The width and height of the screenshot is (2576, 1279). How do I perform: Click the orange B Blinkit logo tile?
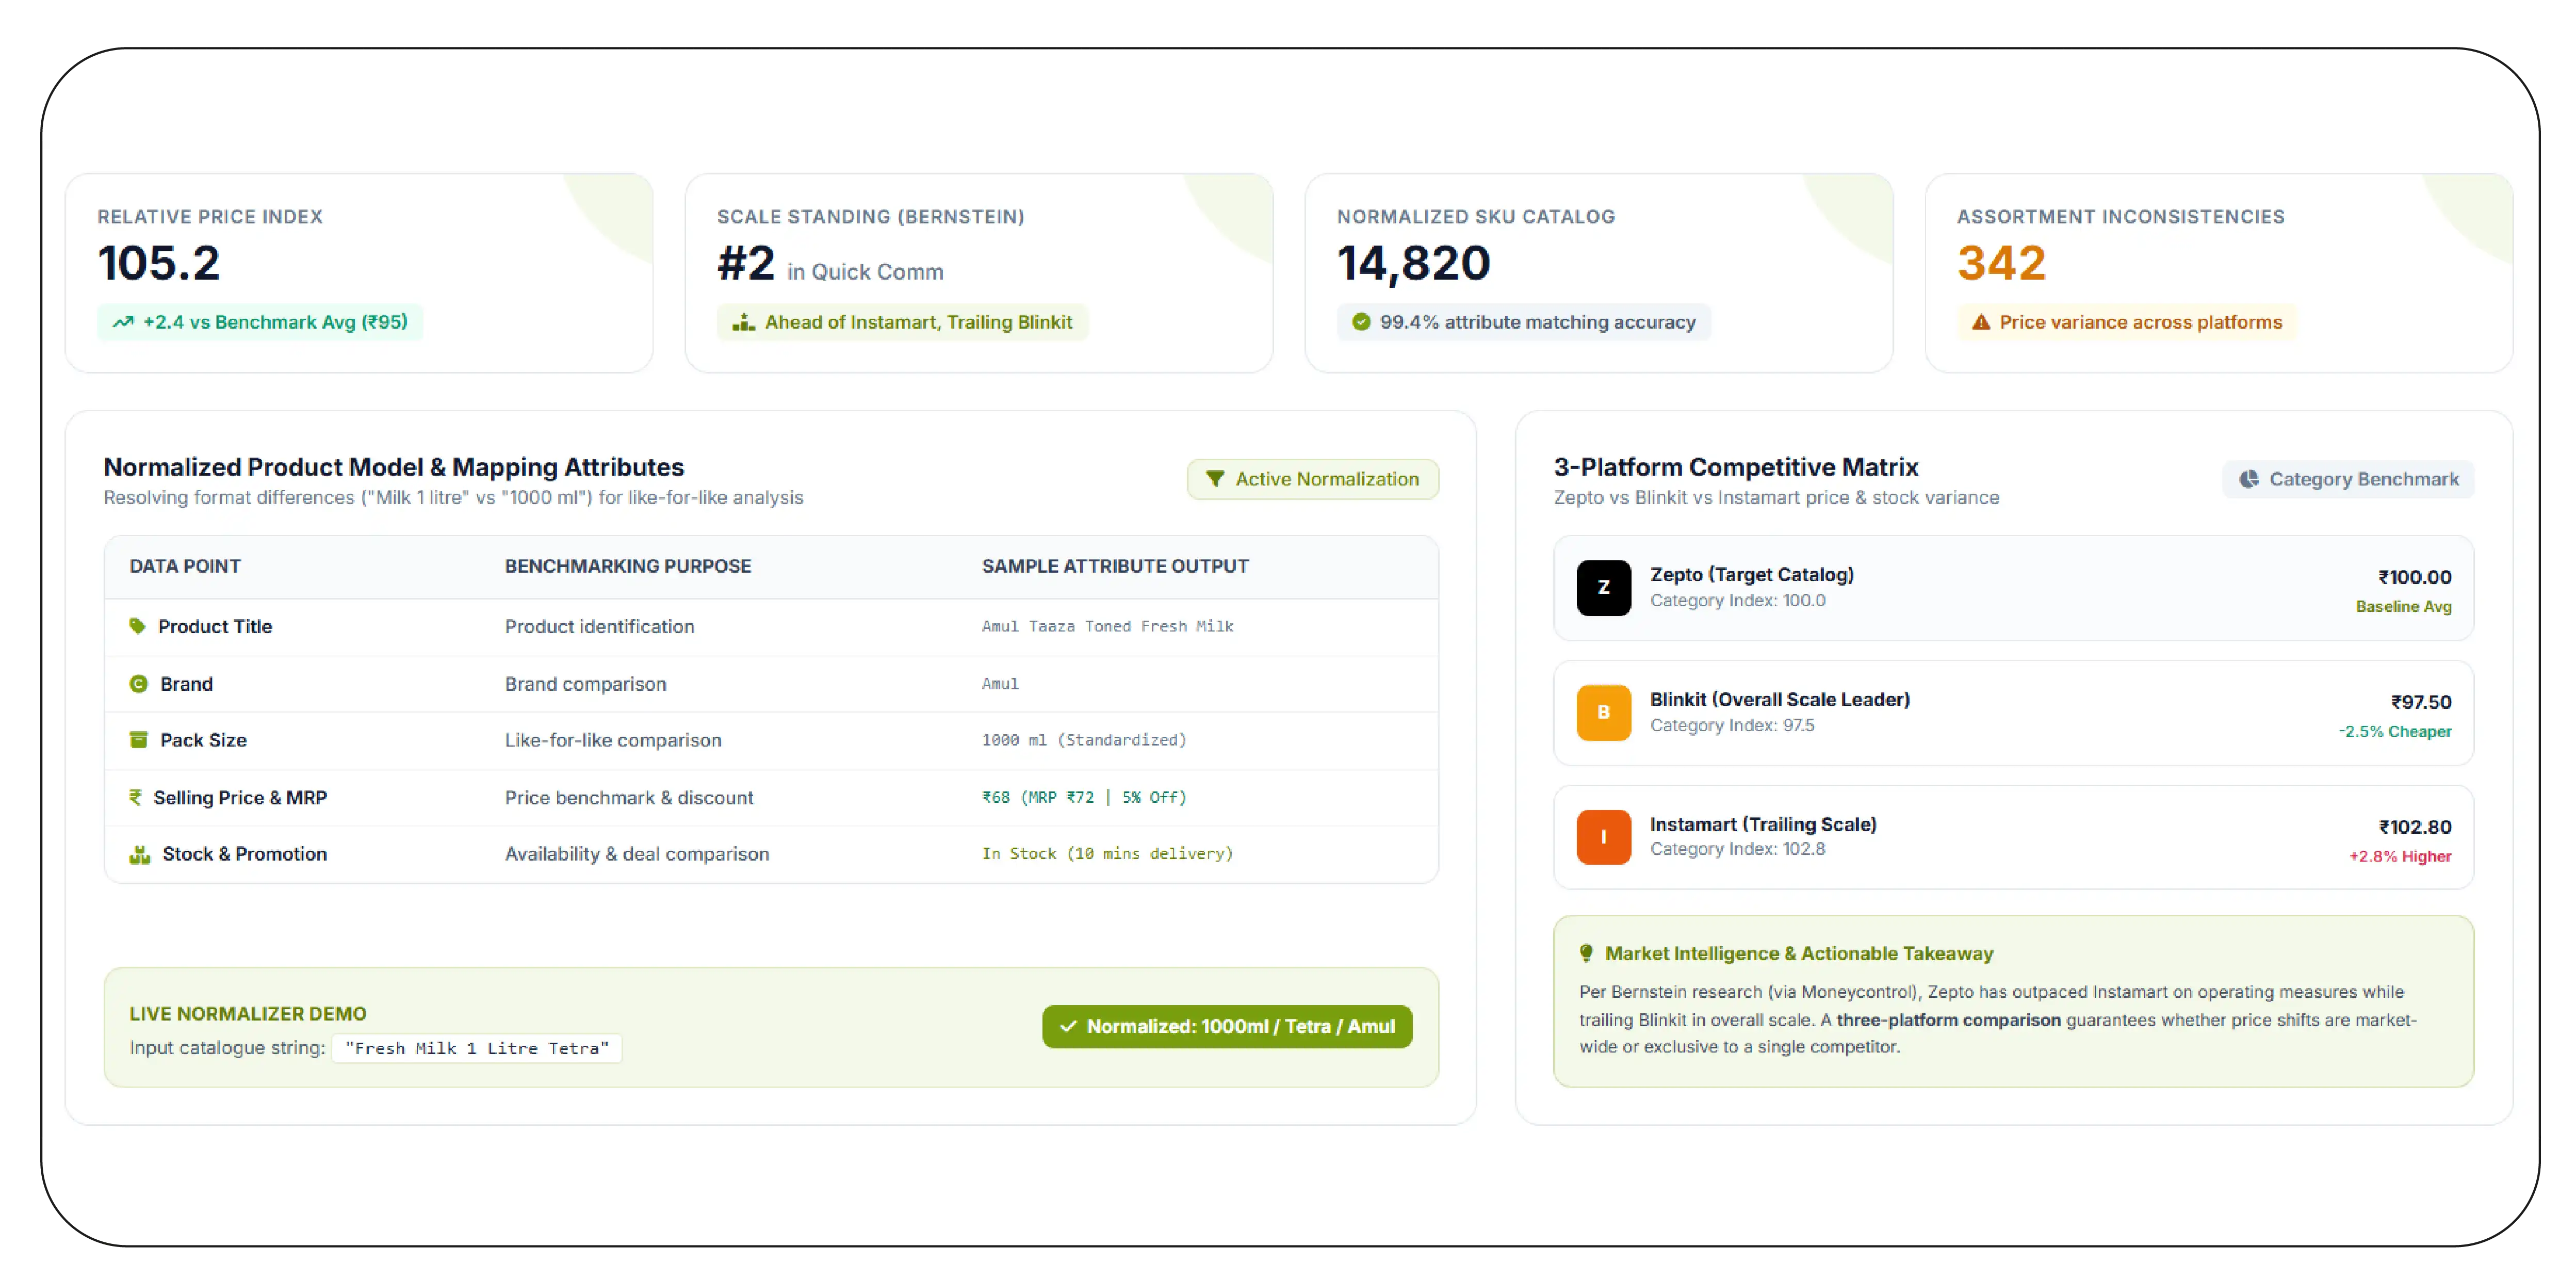point(1603,712)
